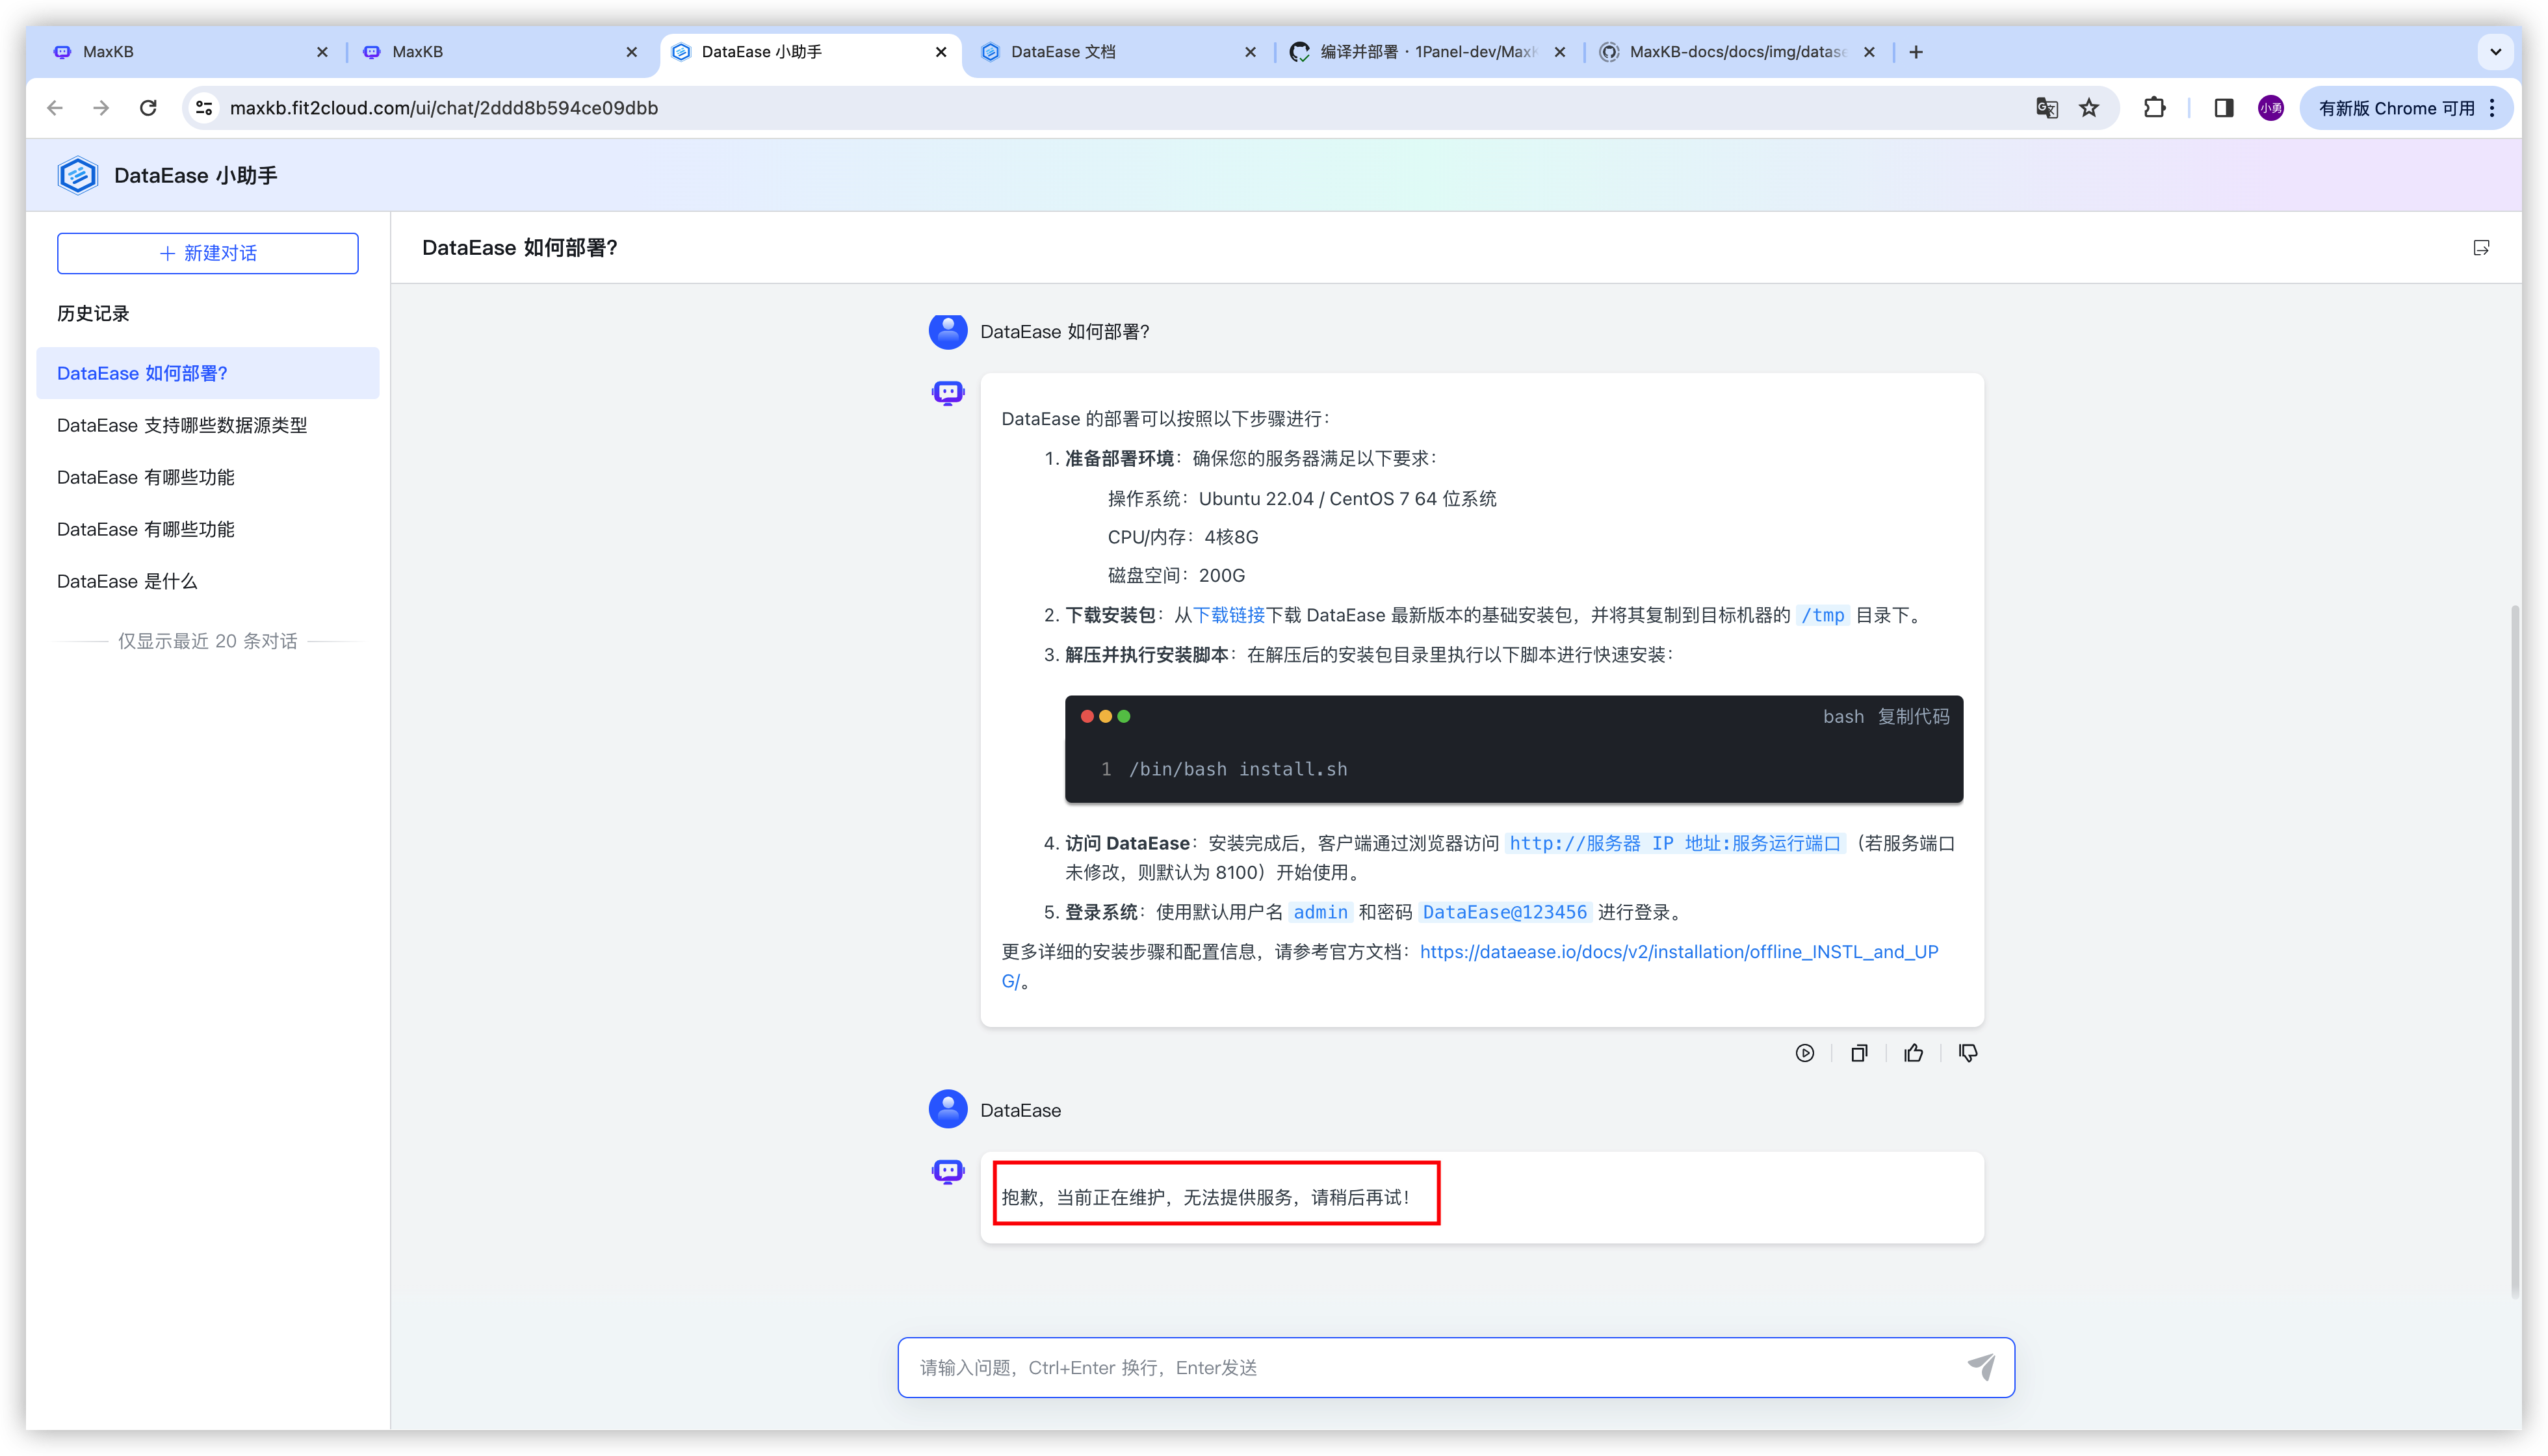Click the thumbs down icon under answer
Screen dimensions: 2548x1456
point(1967,1053)
